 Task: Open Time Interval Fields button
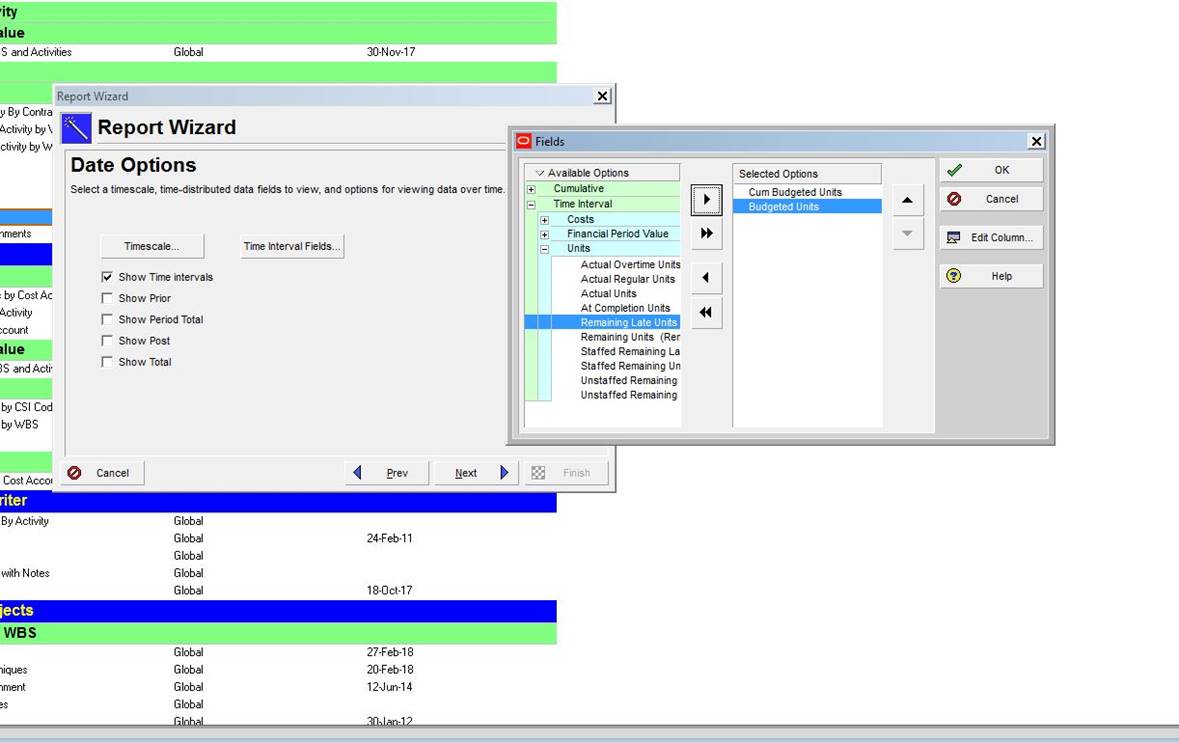(x=292, y=246)
